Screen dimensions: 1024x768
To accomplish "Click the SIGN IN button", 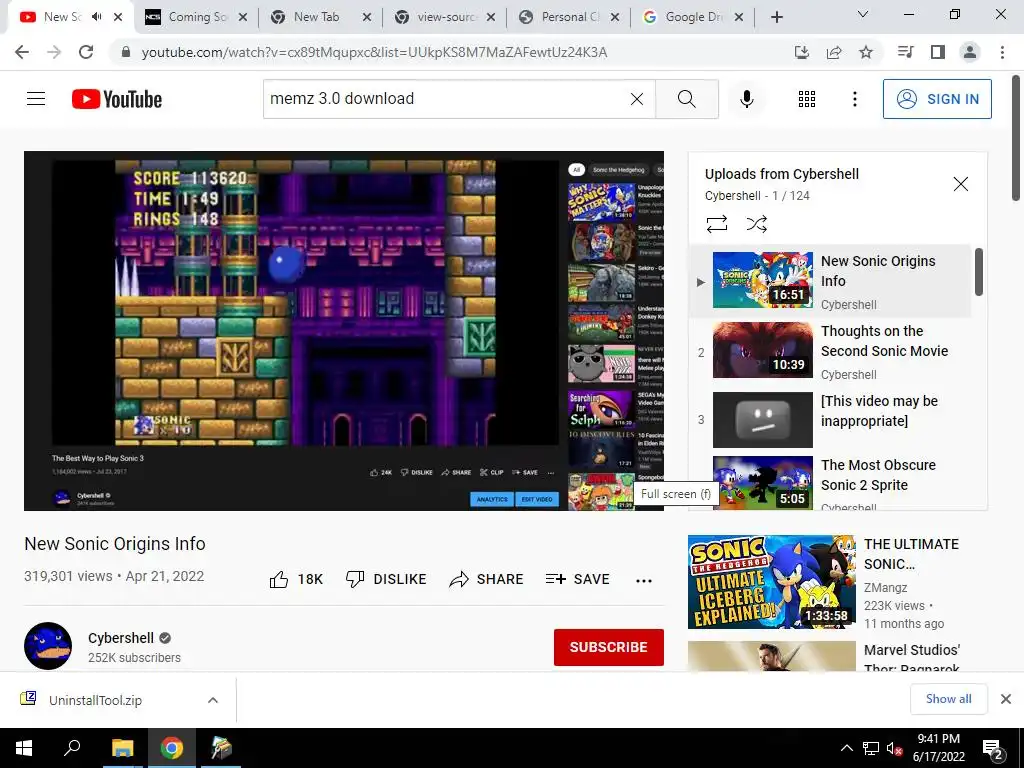I will tap(937, 99).
